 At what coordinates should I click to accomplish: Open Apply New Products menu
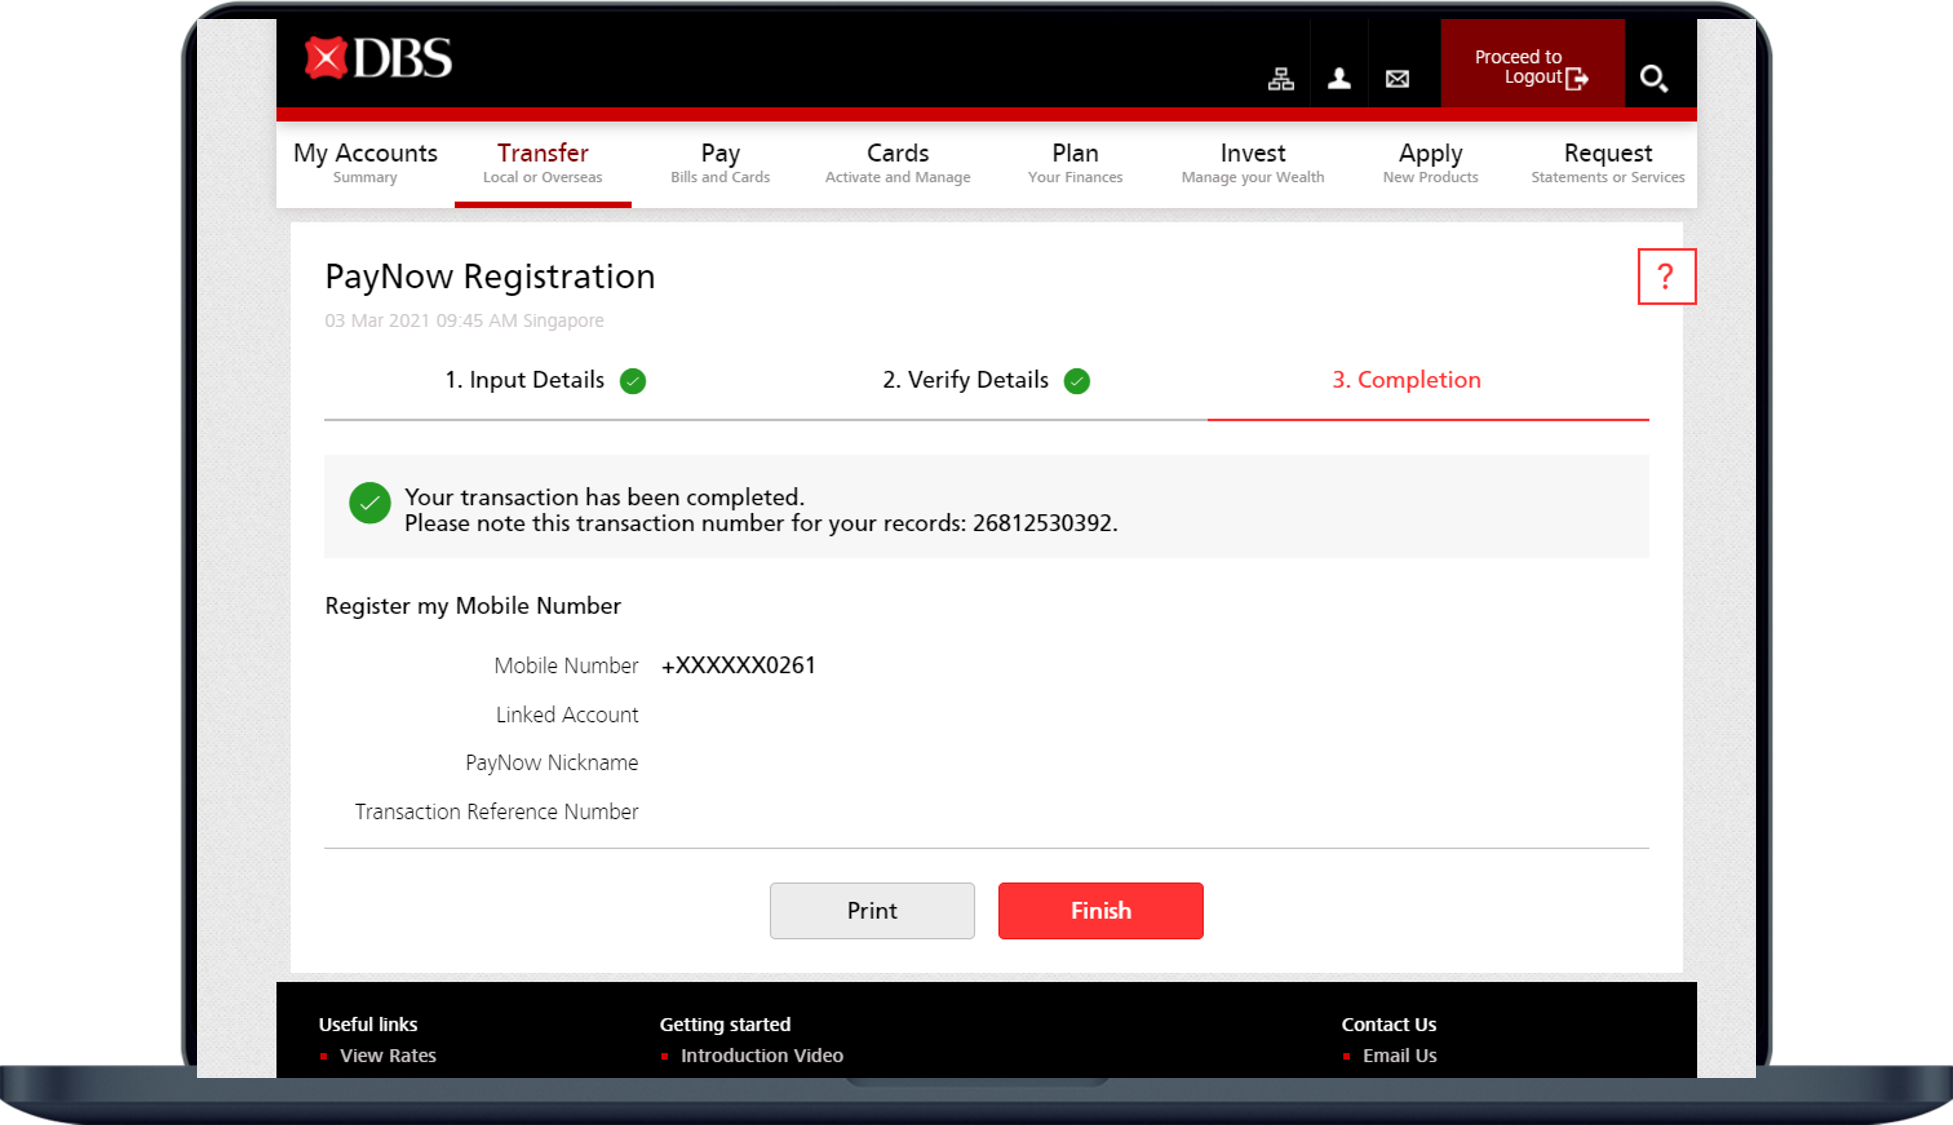click(1430, 163)
